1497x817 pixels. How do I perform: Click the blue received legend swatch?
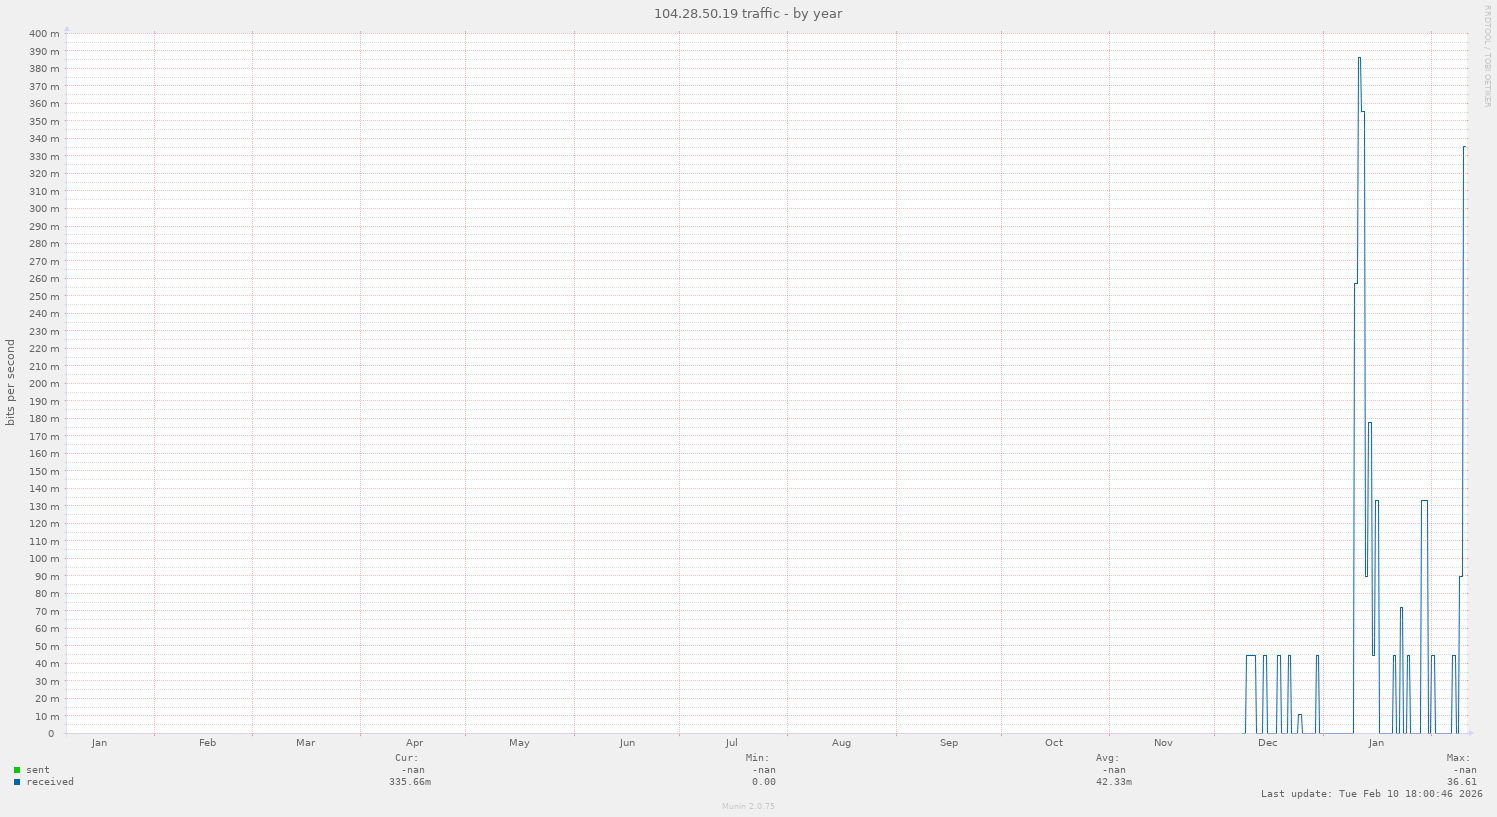click(x=17, y=782)
